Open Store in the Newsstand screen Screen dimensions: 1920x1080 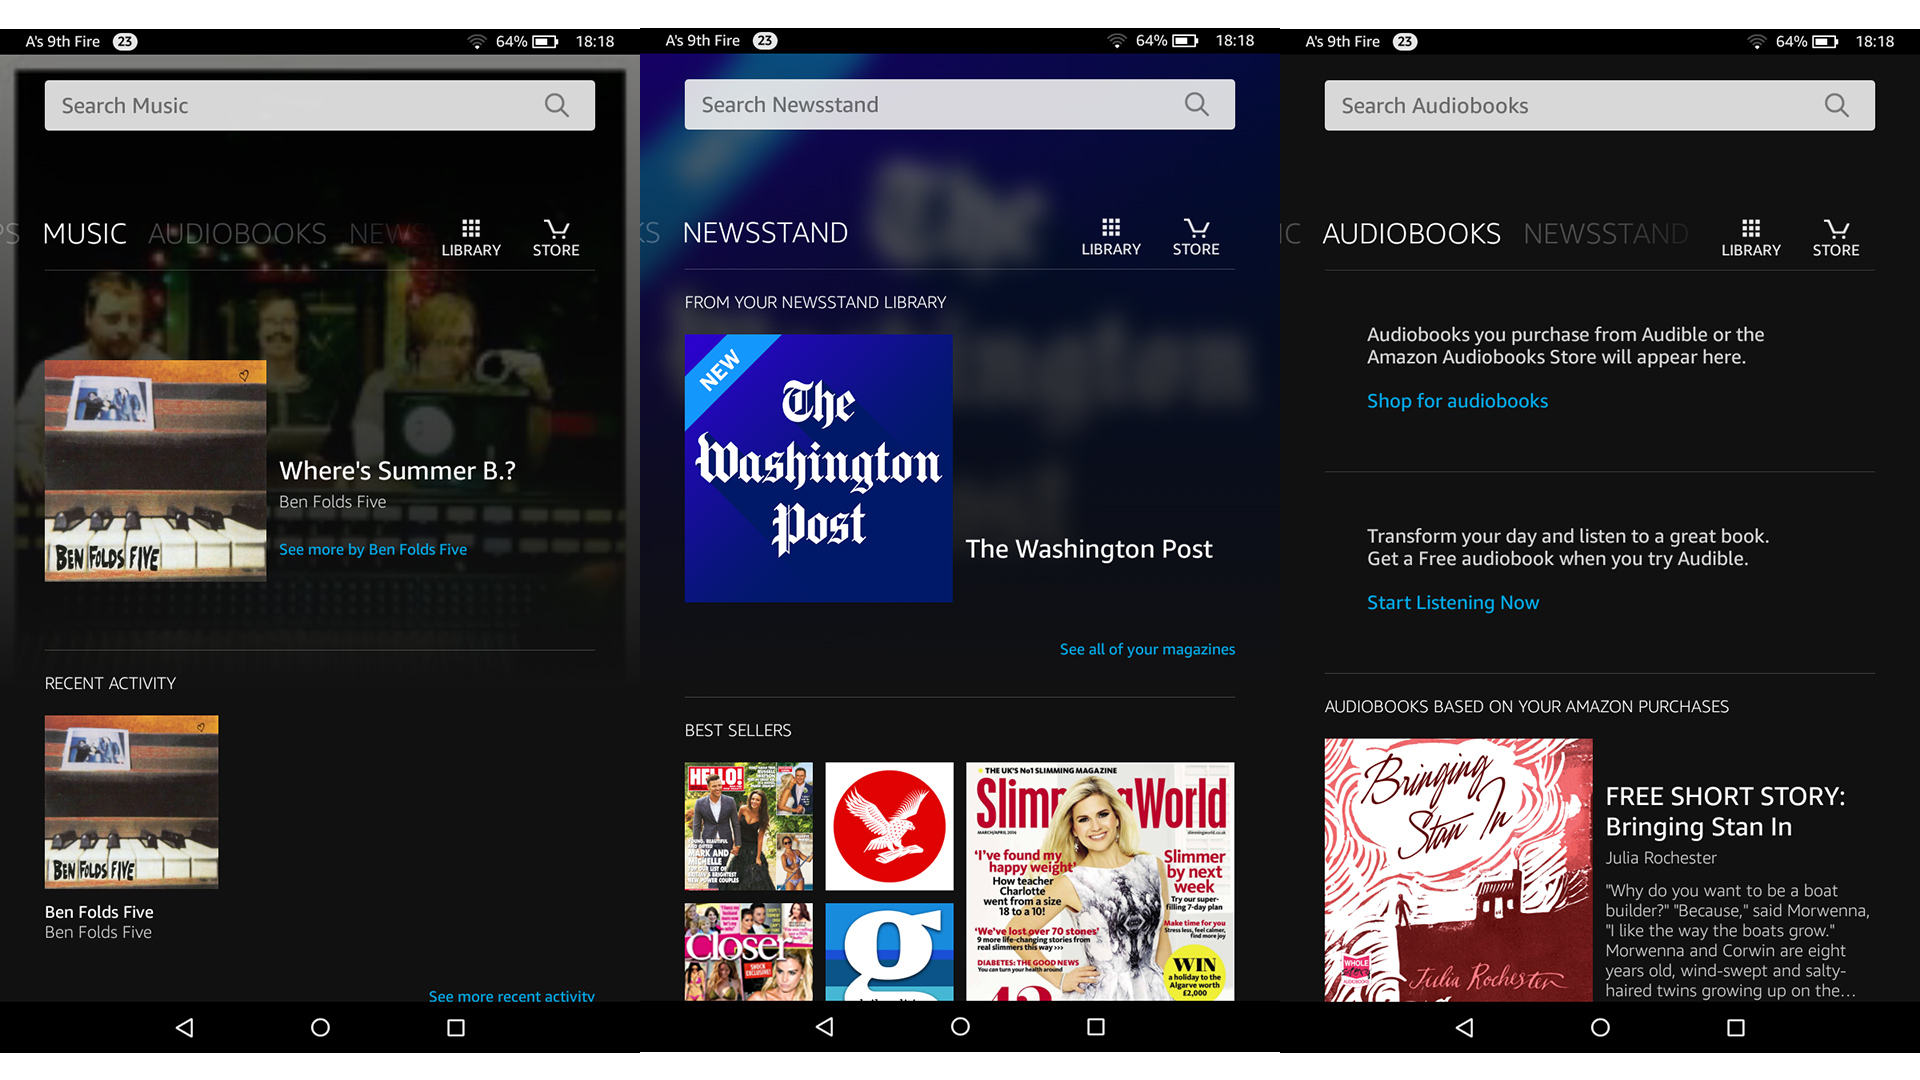pyautogui.click(x=1196, y=237)
